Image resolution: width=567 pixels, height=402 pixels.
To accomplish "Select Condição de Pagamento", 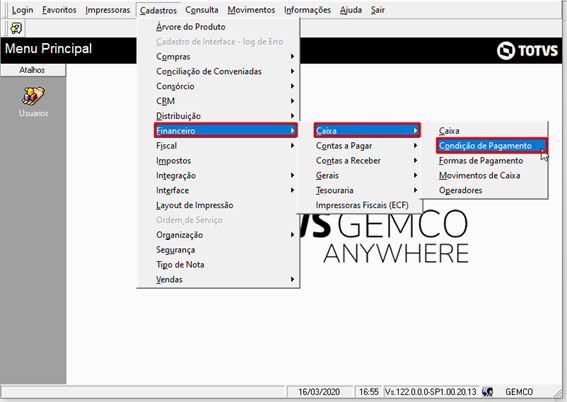I will pos(492,146).
